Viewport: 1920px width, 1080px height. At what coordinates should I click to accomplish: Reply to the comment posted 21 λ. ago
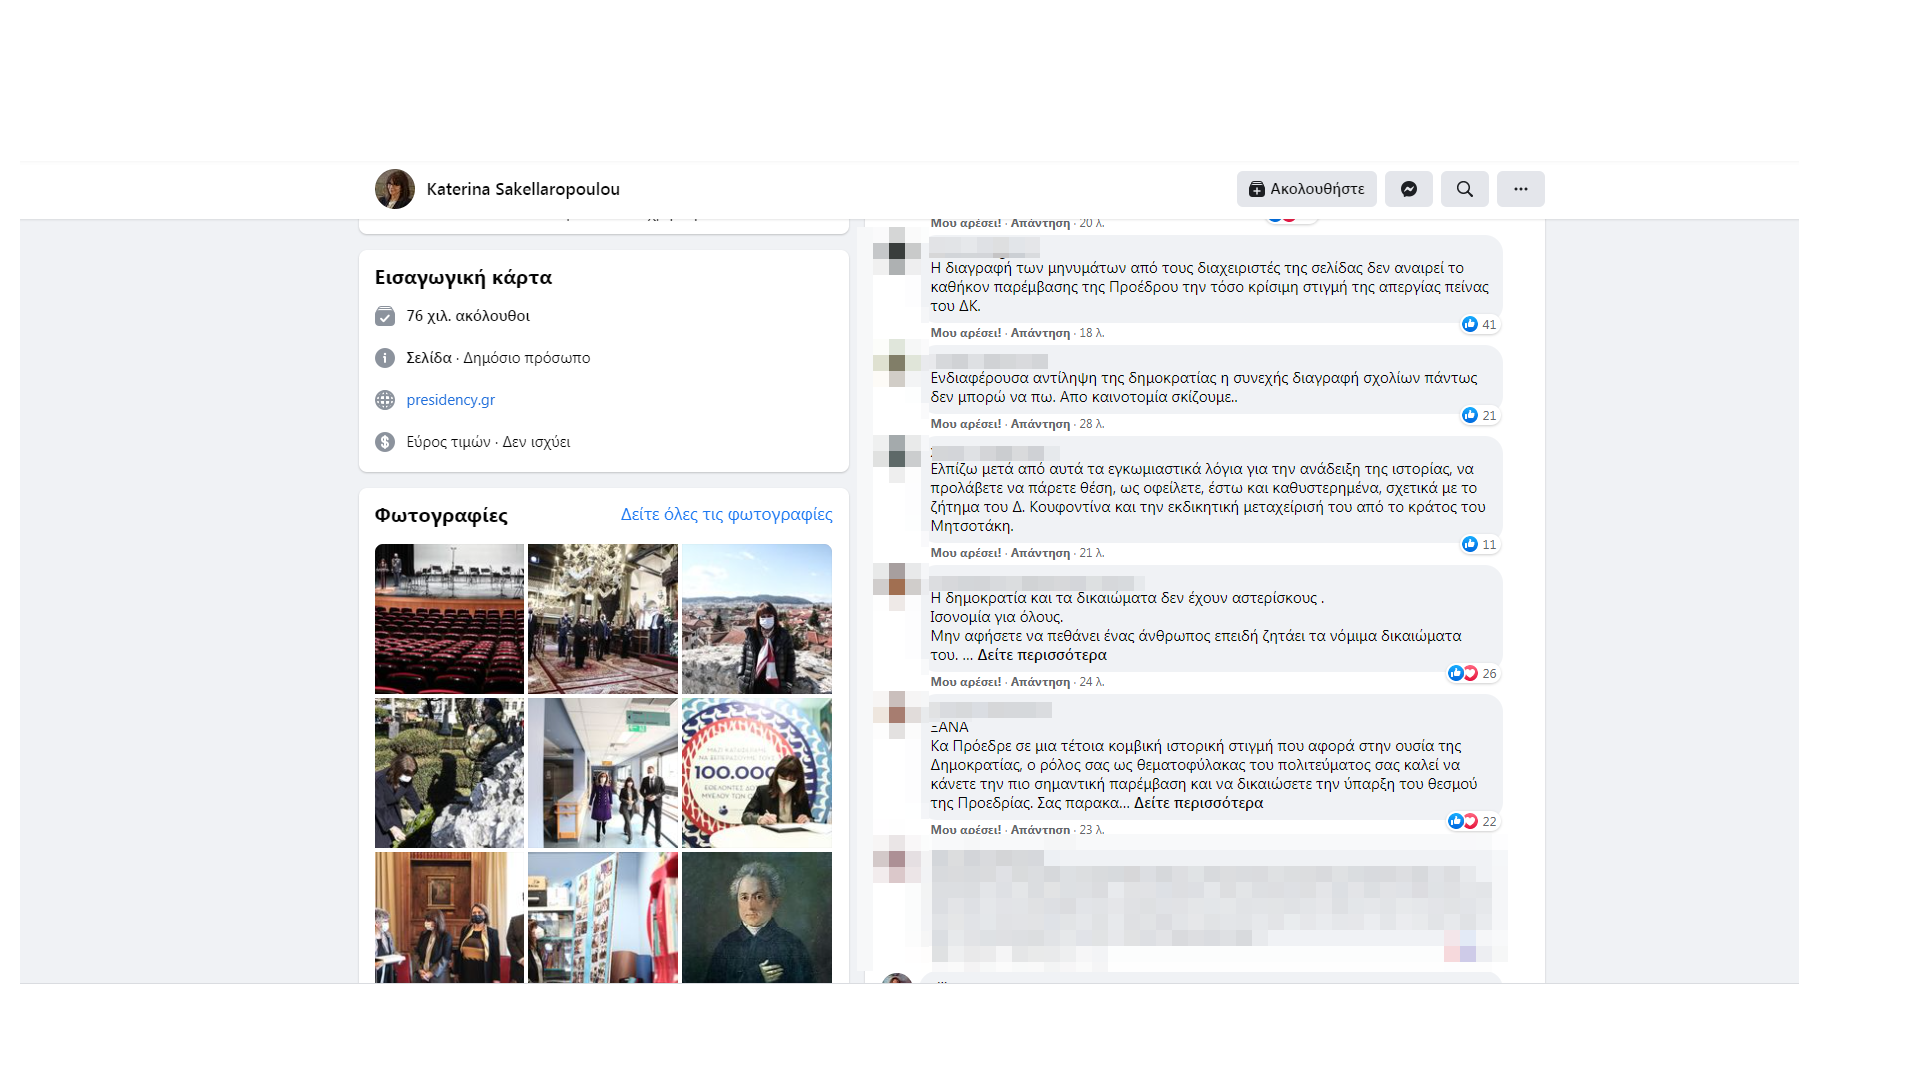click(1040, 553)
